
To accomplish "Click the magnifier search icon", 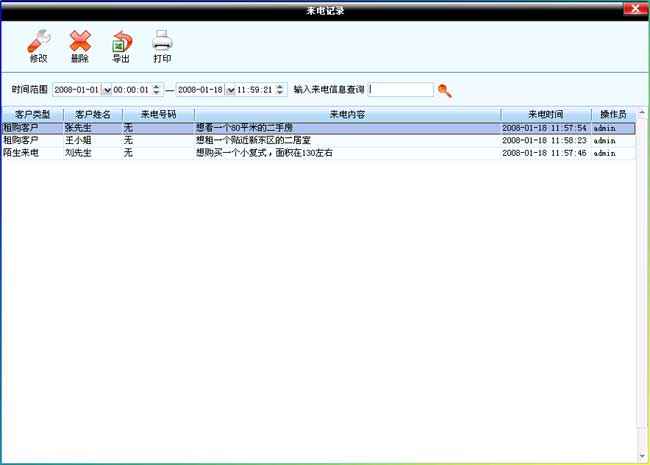I will pos(445,90).
